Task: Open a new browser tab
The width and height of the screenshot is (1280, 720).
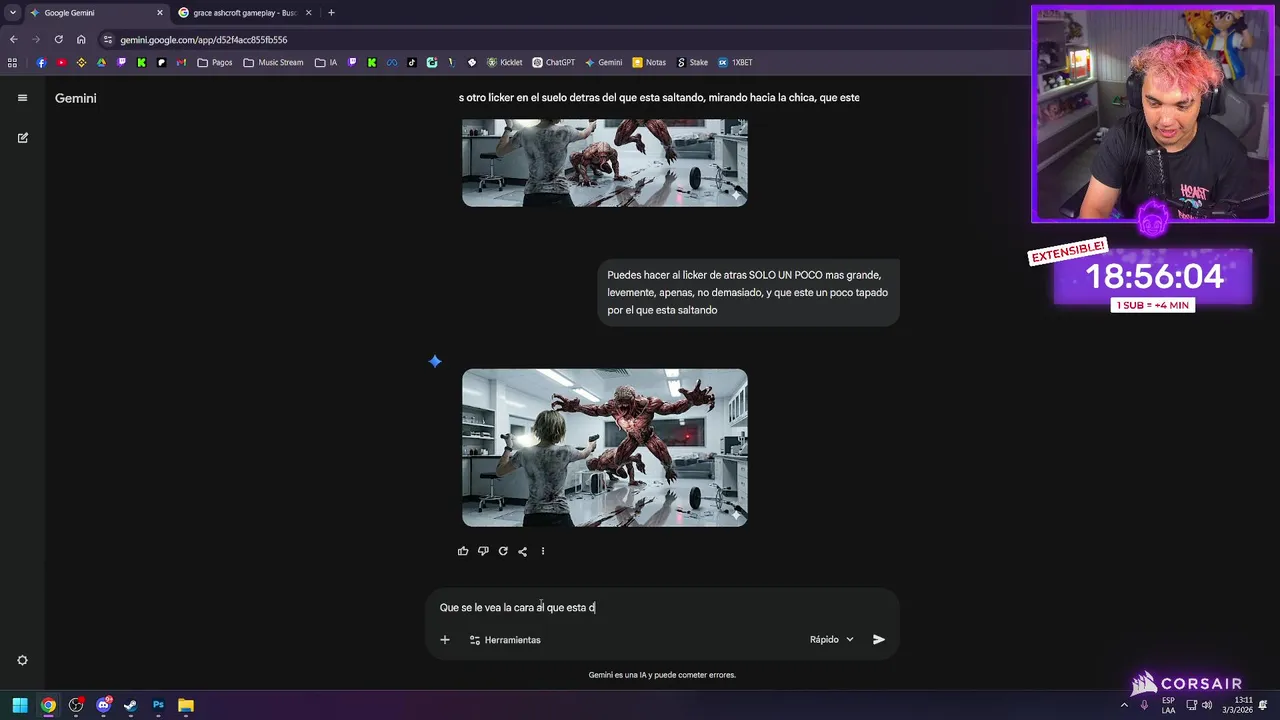Action: tap(331, 13)
